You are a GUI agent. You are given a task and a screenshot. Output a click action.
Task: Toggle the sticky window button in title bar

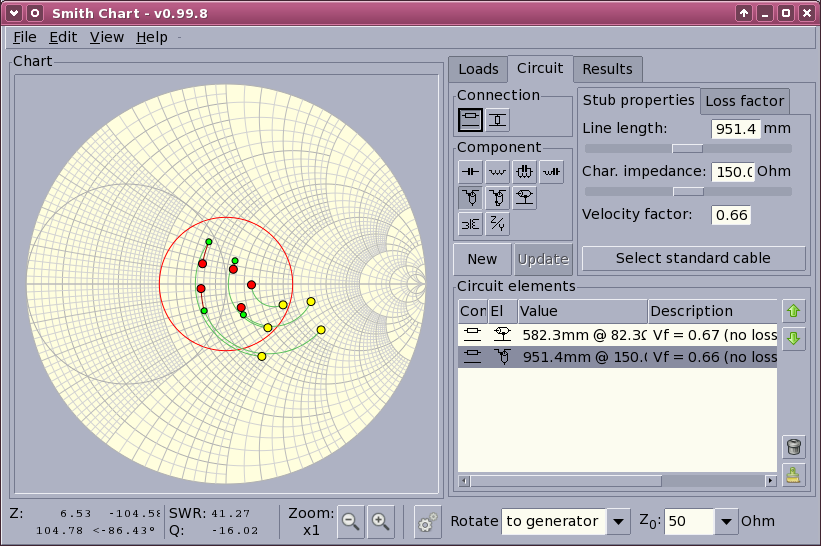pyautogui.click(x=35, y=13)
